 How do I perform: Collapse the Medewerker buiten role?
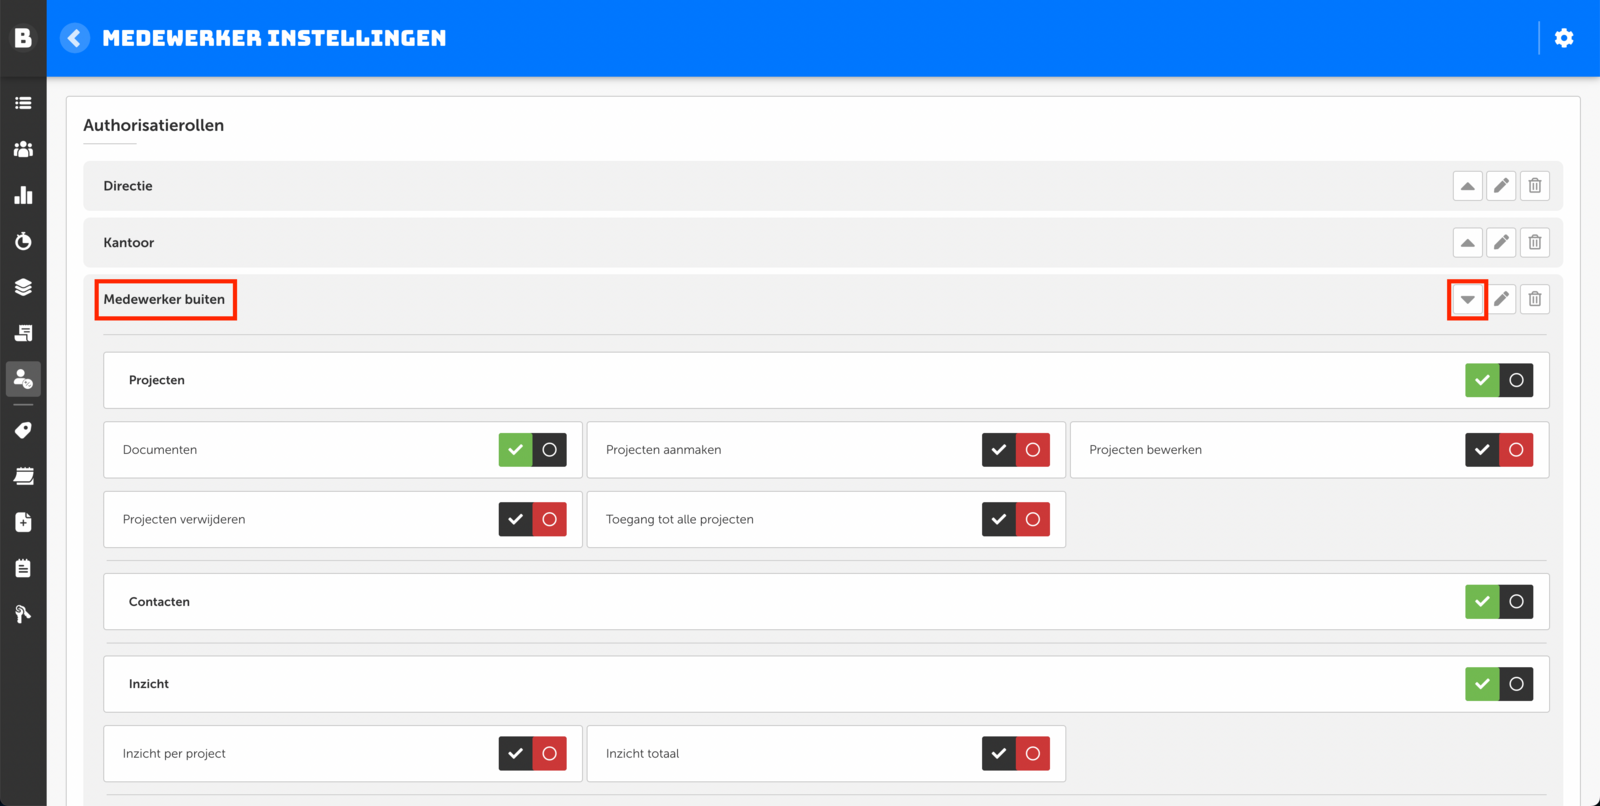click(1467, 299)
